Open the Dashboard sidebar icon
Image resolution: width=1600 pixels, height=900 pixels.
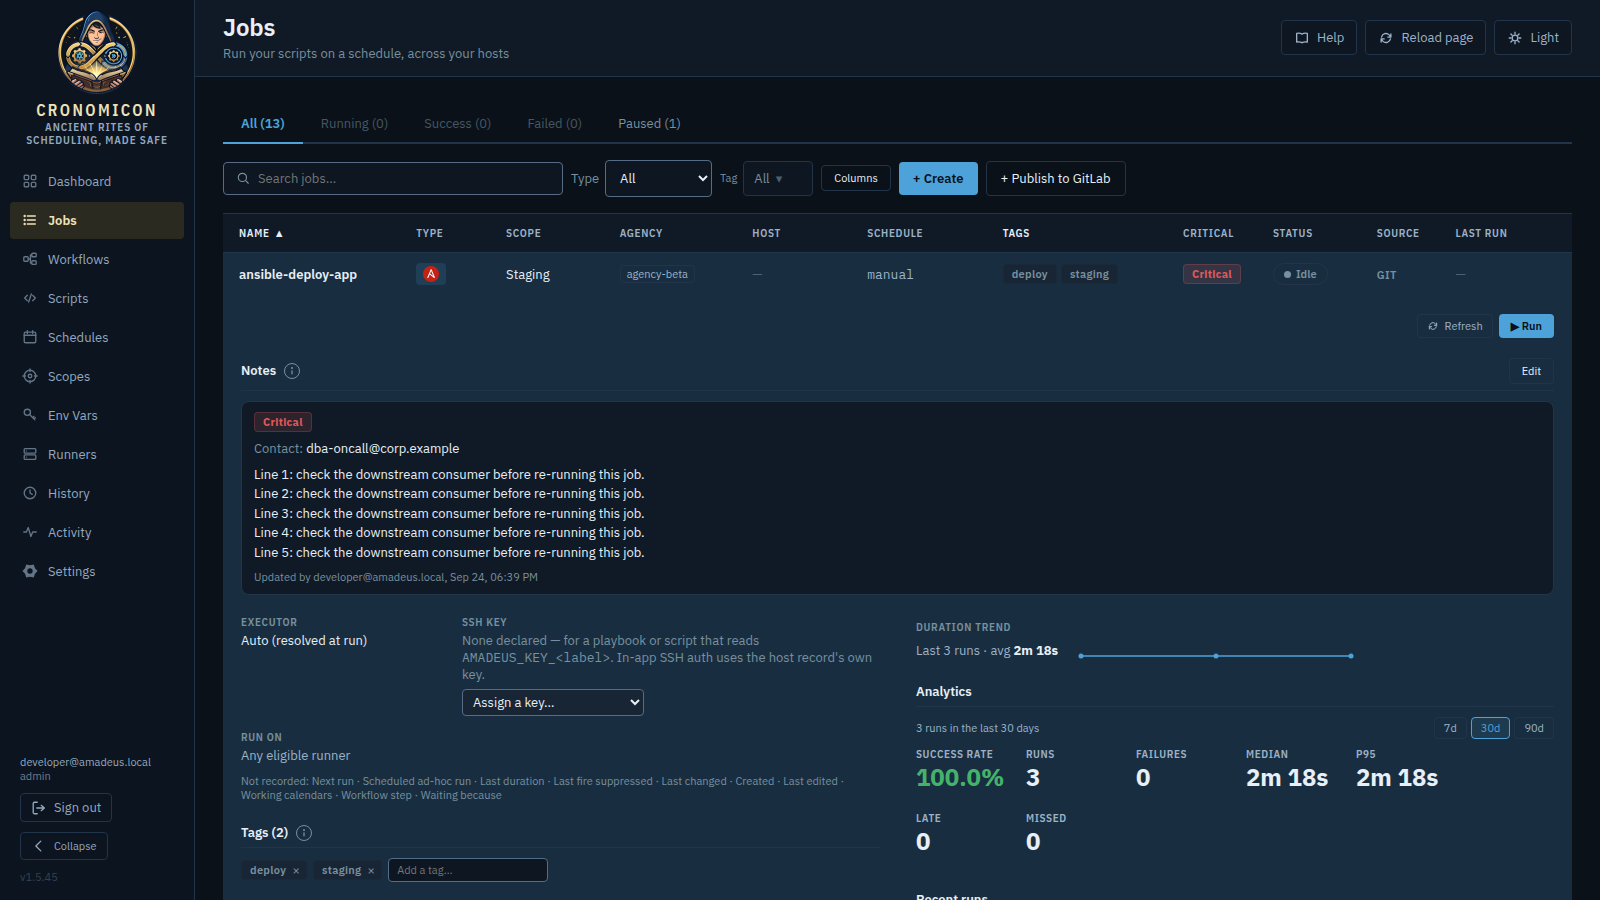[30, 181]
